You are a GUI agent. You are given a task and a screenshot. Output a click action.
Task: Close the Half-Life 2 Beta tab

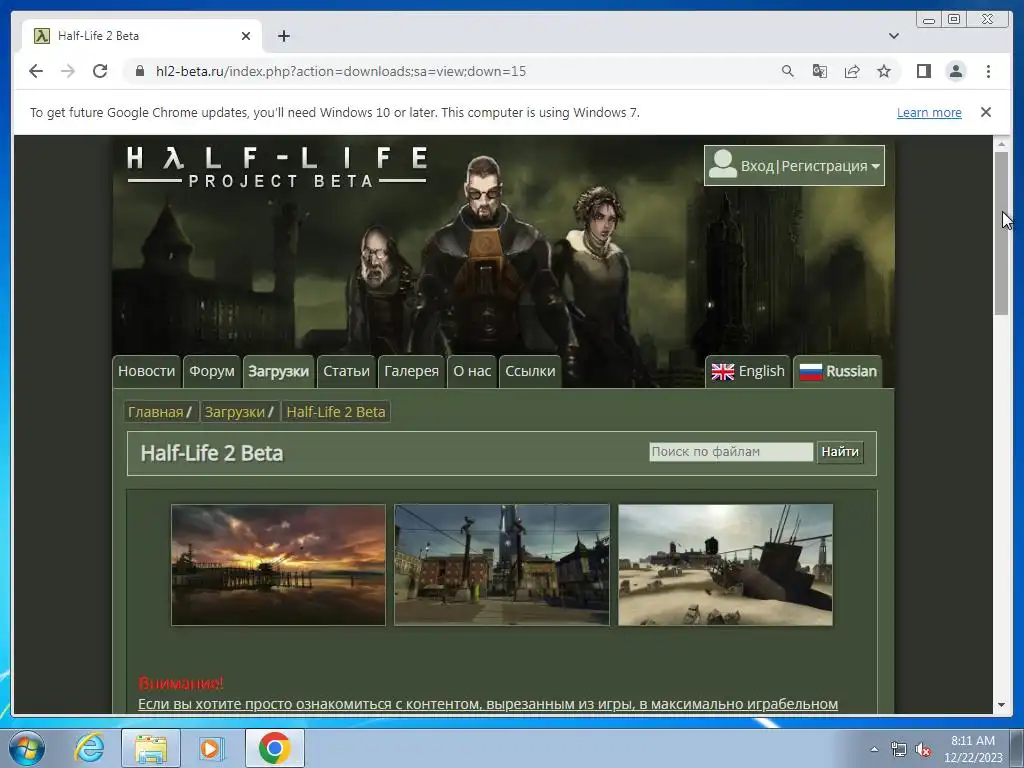(246, 36)
